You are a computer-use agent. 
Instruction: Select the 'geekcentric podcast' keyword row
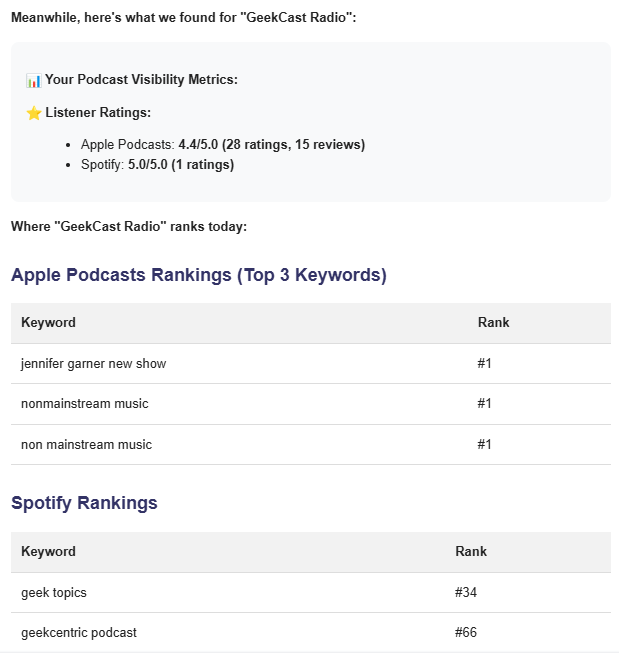(x=311, y=633)
